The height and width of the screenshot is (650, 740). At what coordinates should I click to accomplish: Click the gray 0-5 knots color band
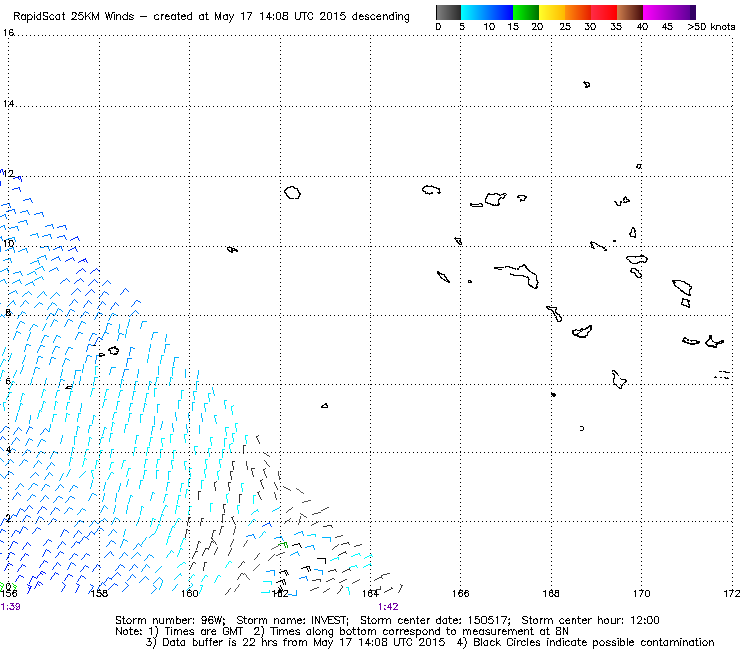pos(448,12)
